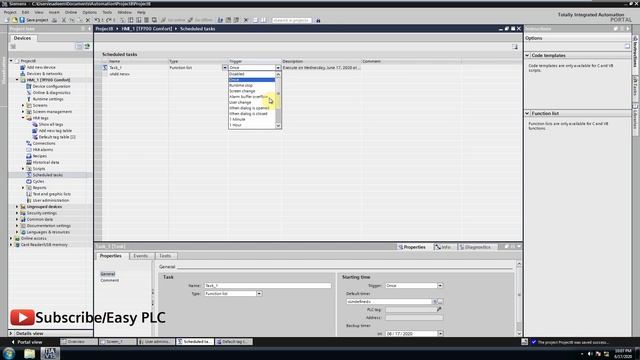
Task: Open the Online menu
Action: click(71, 12)
